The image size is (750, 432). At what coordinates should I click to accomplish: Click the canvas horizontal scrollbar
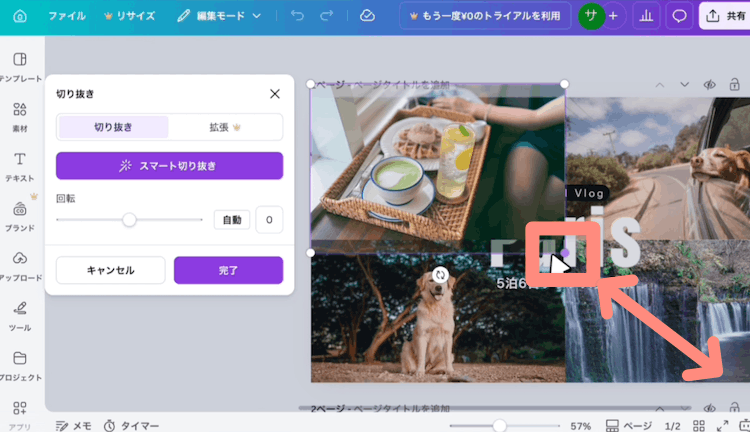[x=495, y=408]
